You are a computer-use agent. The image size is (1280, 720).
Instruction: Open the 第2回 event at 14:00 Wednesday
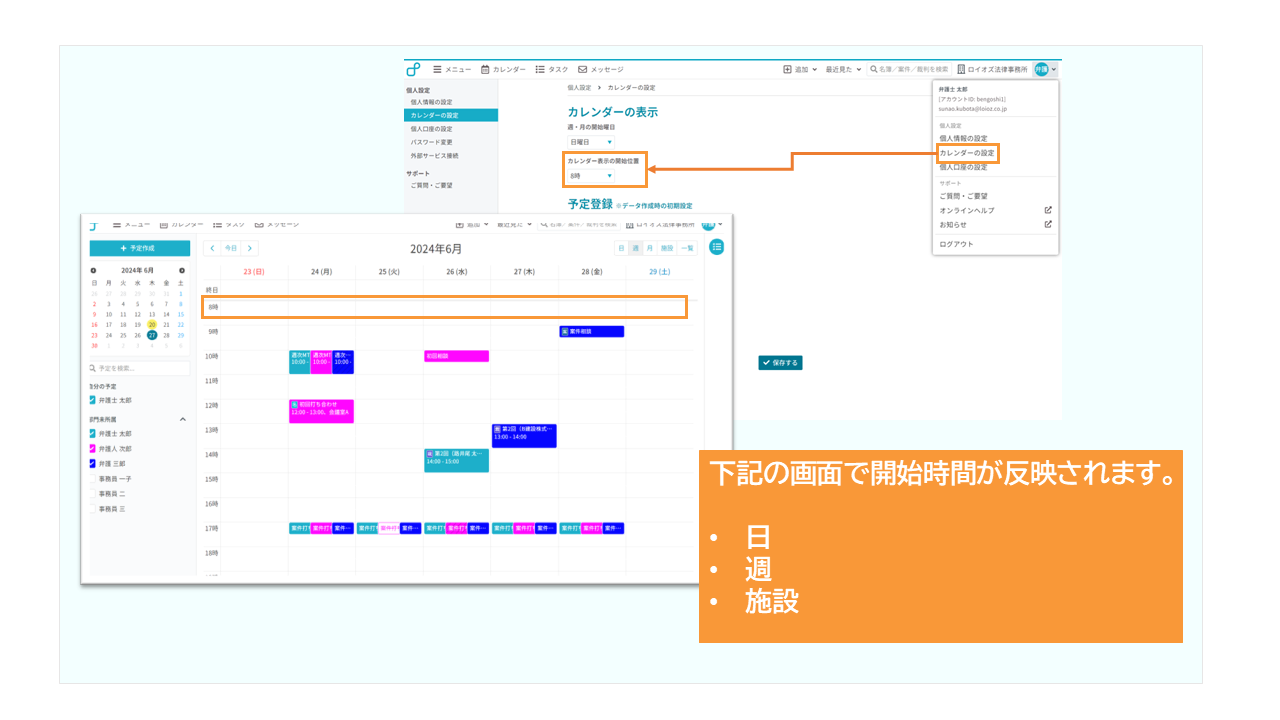[457, 460]
